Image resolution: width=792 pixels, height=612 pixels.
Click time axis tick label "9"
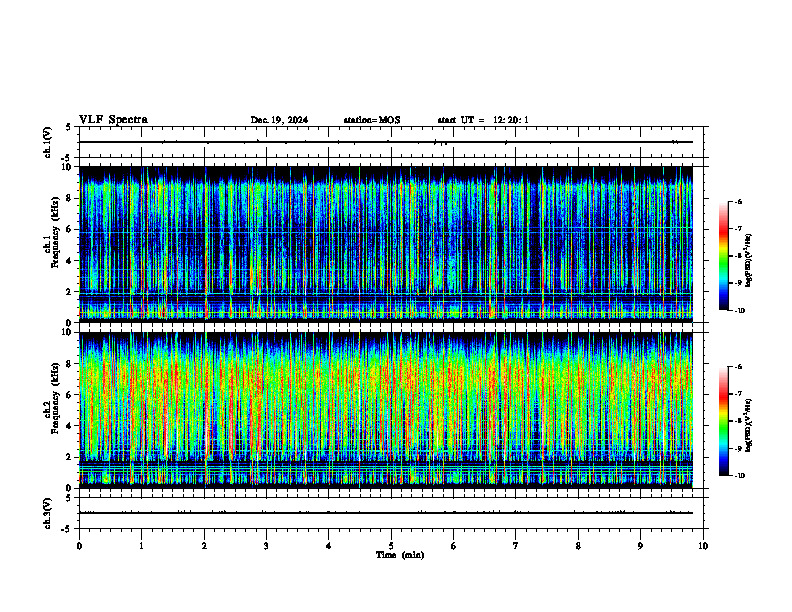[640, 546]
